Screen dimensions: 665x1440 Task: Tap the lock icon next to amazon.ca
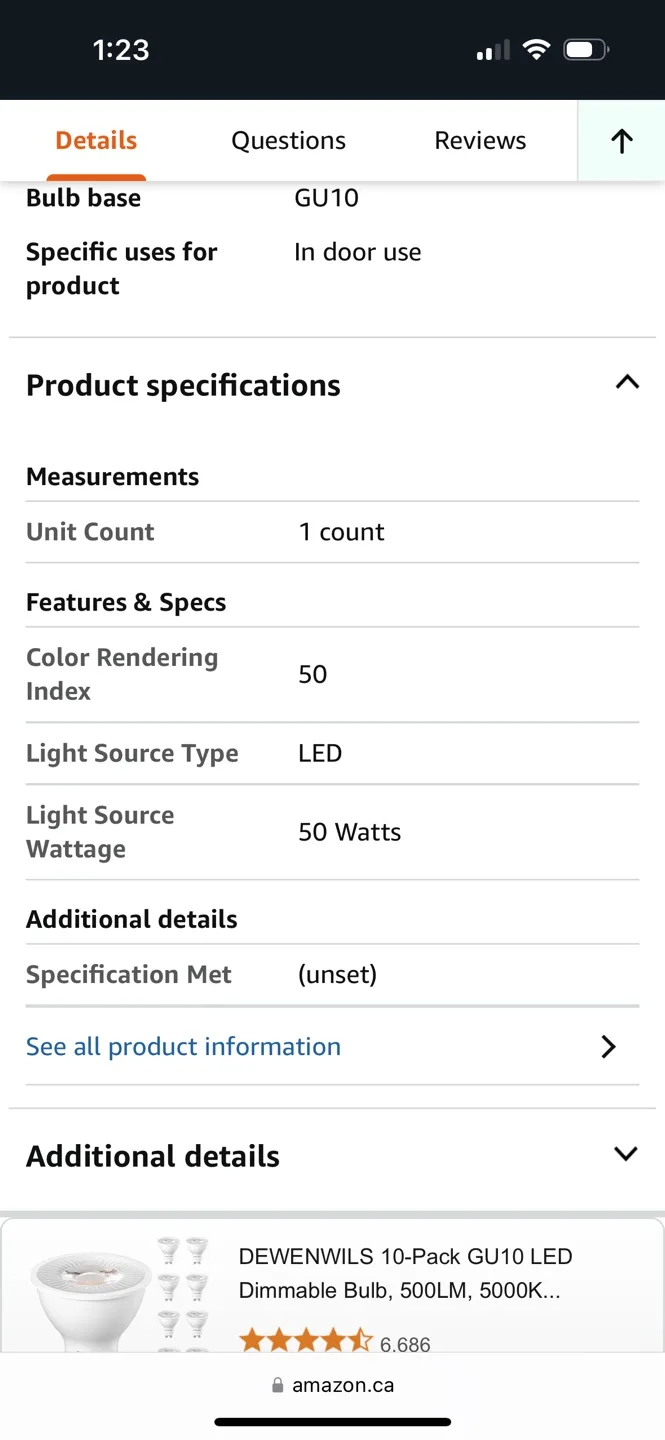point(277,1384)
